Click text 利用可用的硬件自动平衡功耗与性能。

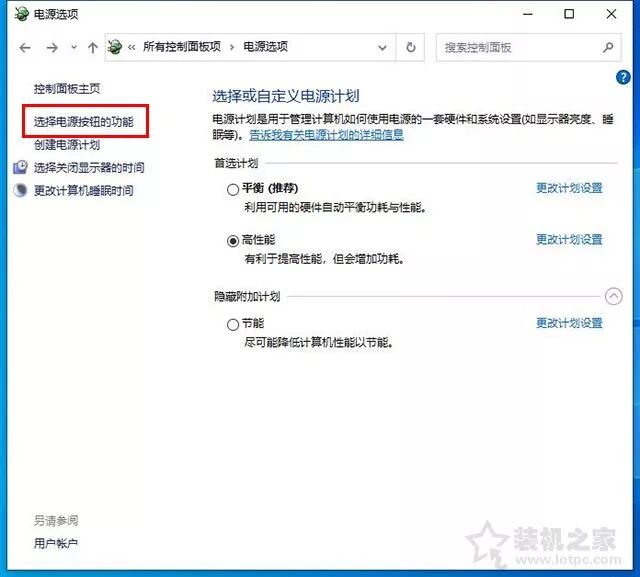click(x=335, y=207)
